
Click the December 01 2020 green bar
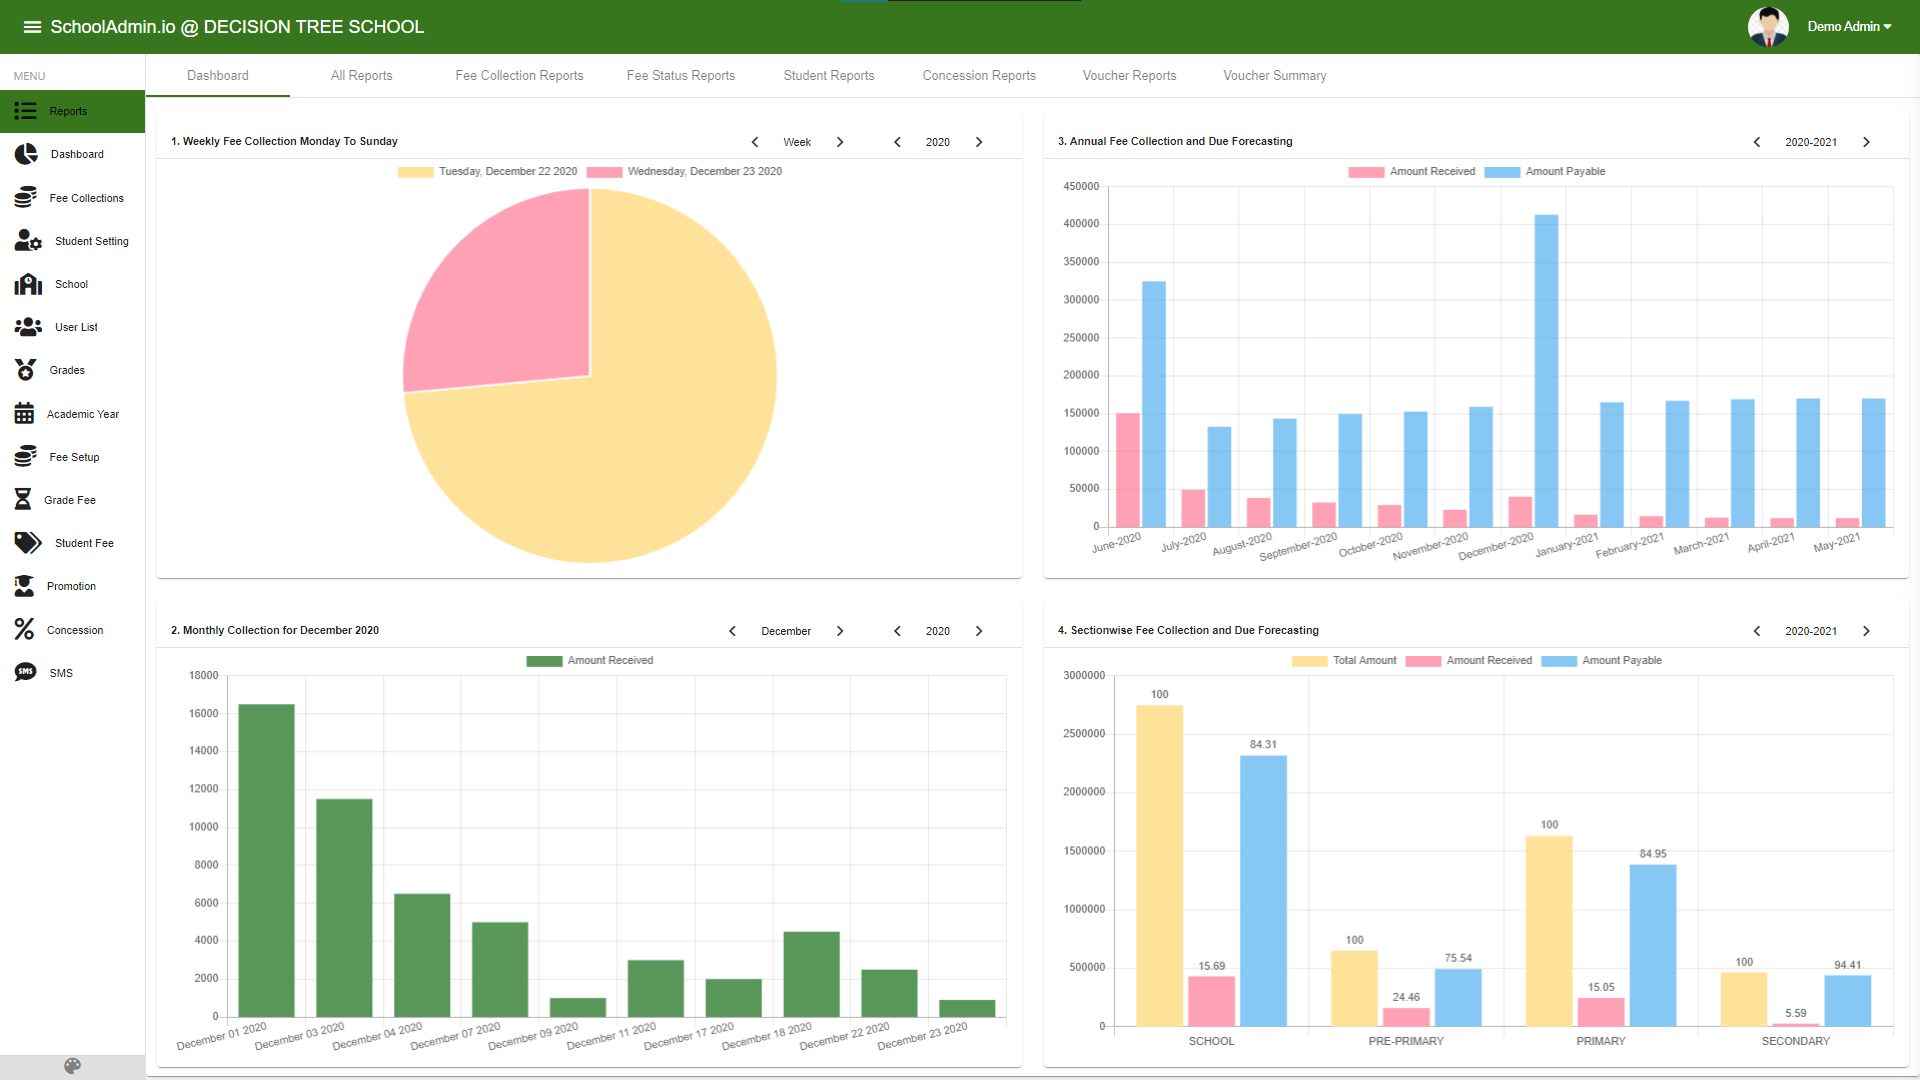pos(266,861)
